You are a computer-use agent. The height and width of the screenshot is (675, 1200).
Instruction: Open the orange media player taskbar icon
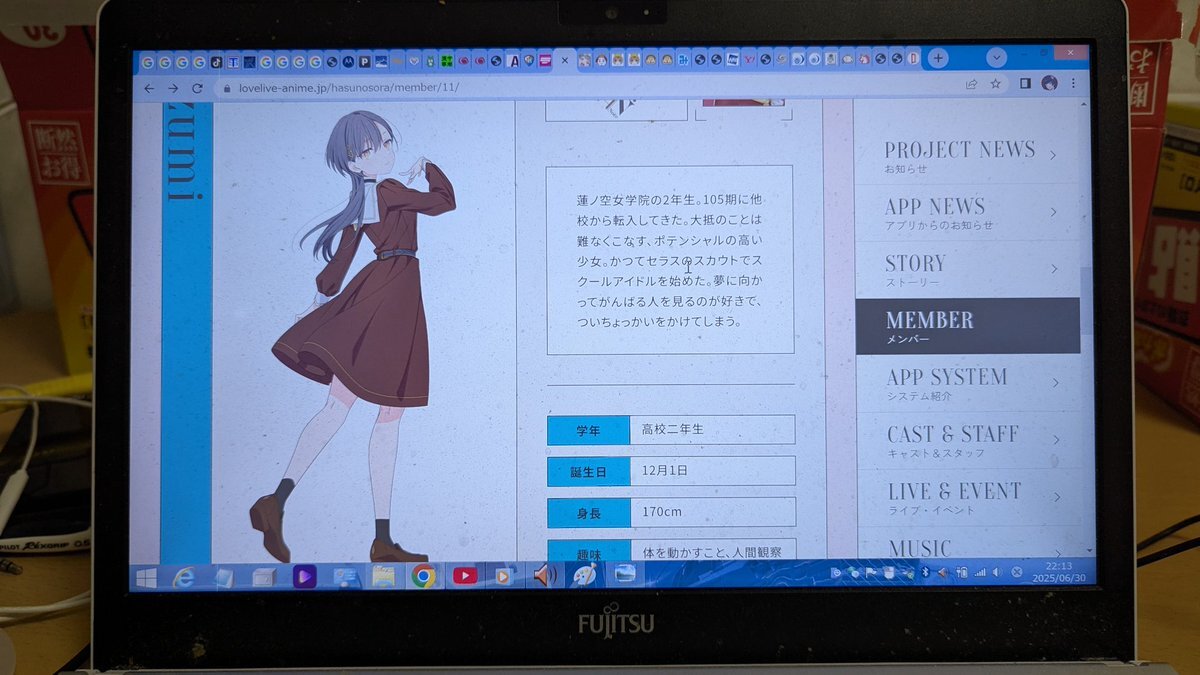pos(505,575)
